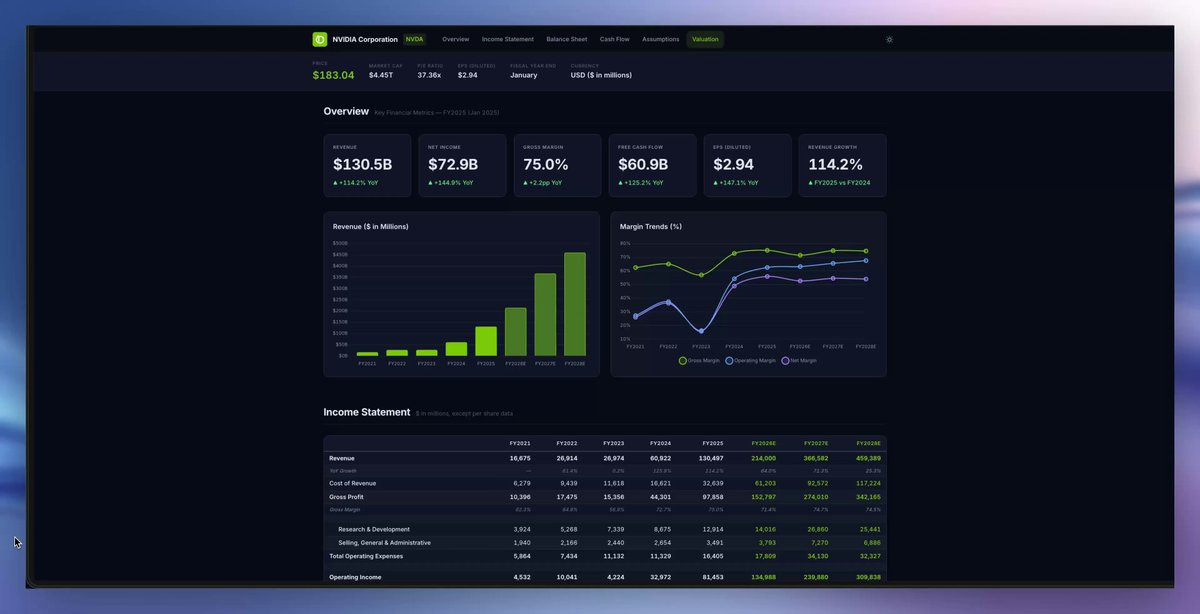Click the FY2027E revenue bar
The height and width of the screenshot is (614, 1200).
(545, 315)
